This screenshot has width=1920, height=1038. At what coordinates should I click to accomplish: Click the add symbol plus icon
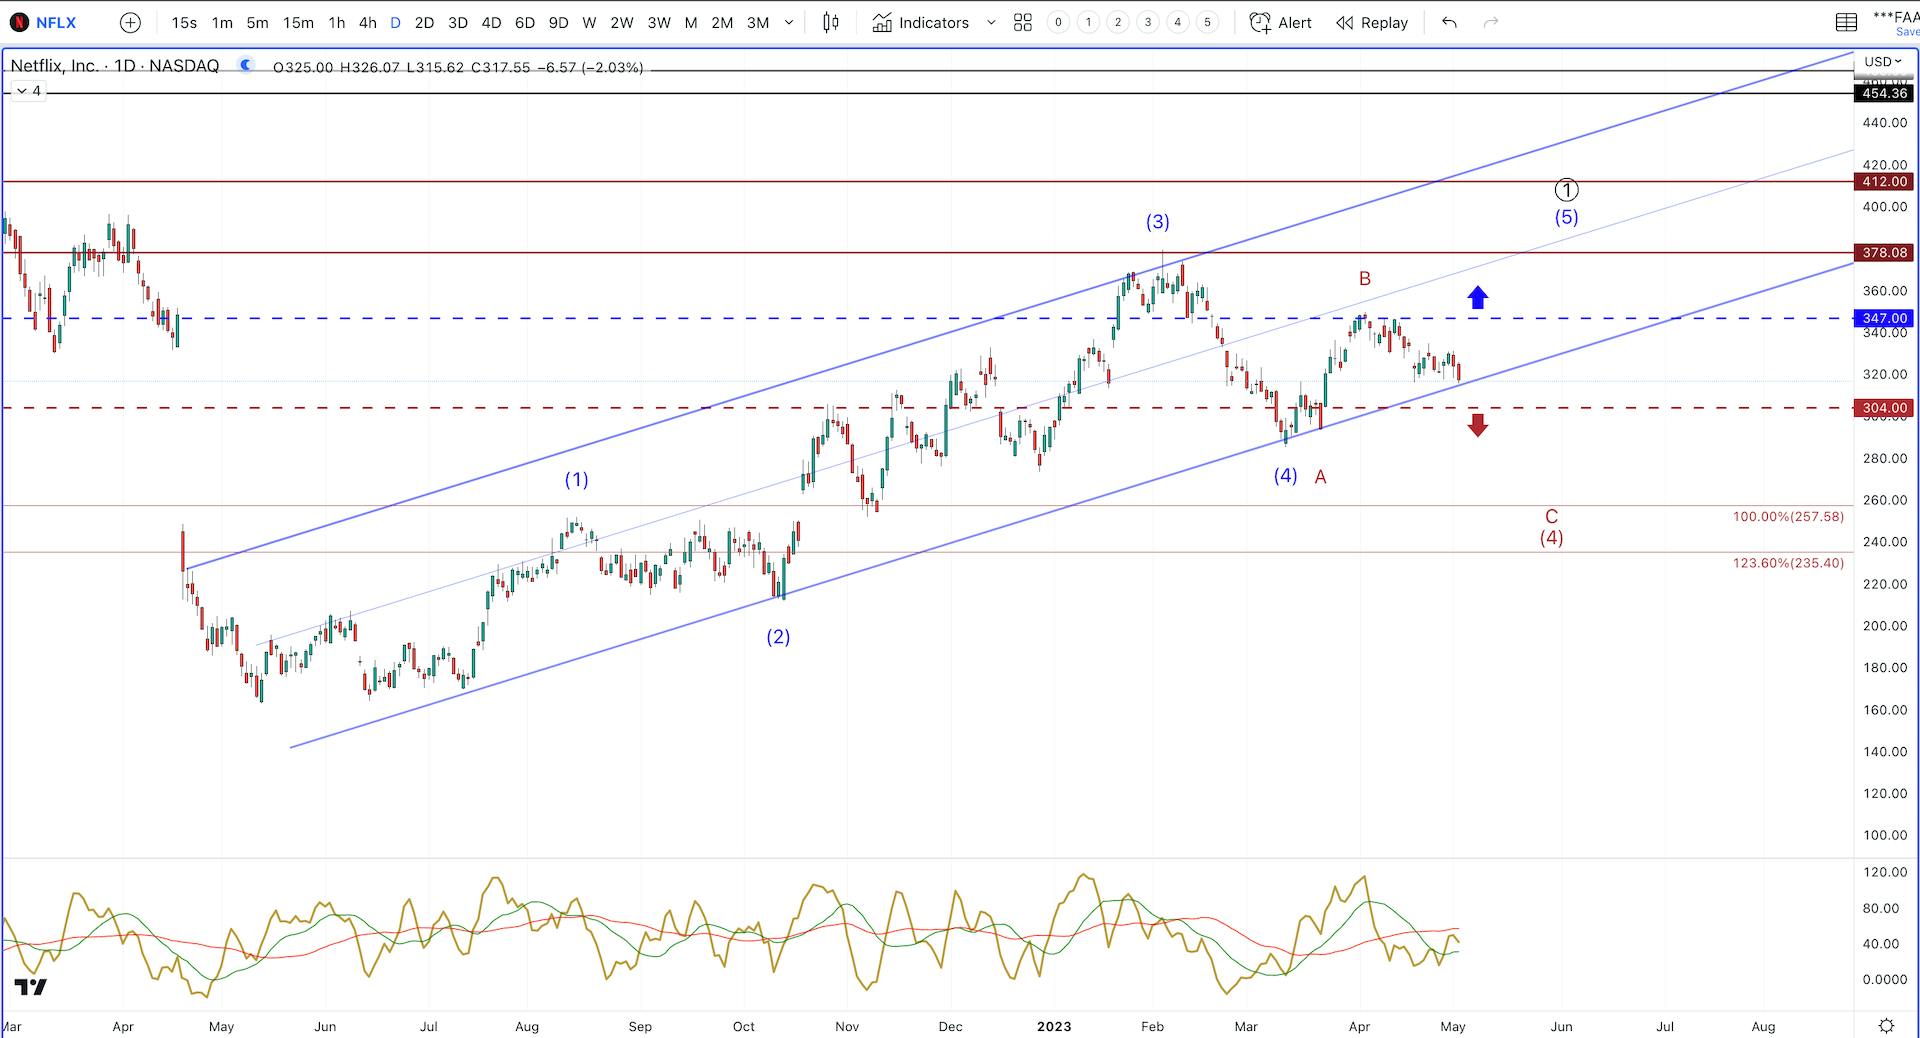point(130,22)
